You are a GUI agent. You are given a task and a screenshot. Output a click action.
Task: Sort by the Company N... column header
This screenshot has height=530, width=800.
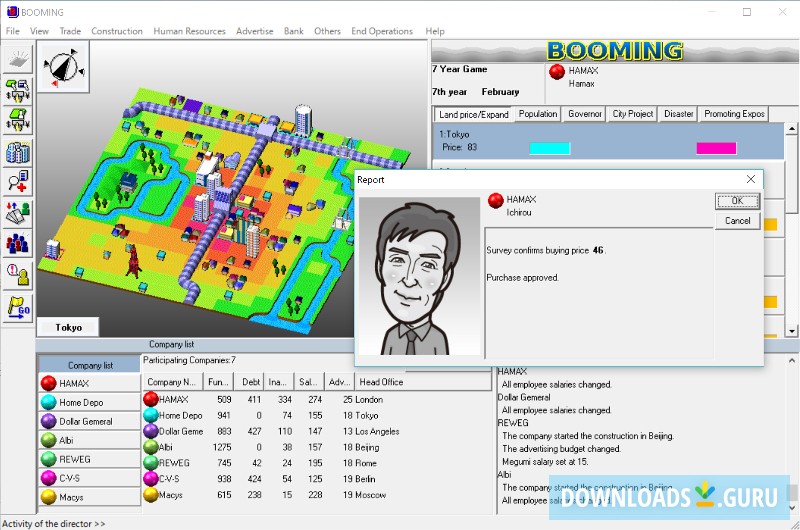click(x=172, y=382)
